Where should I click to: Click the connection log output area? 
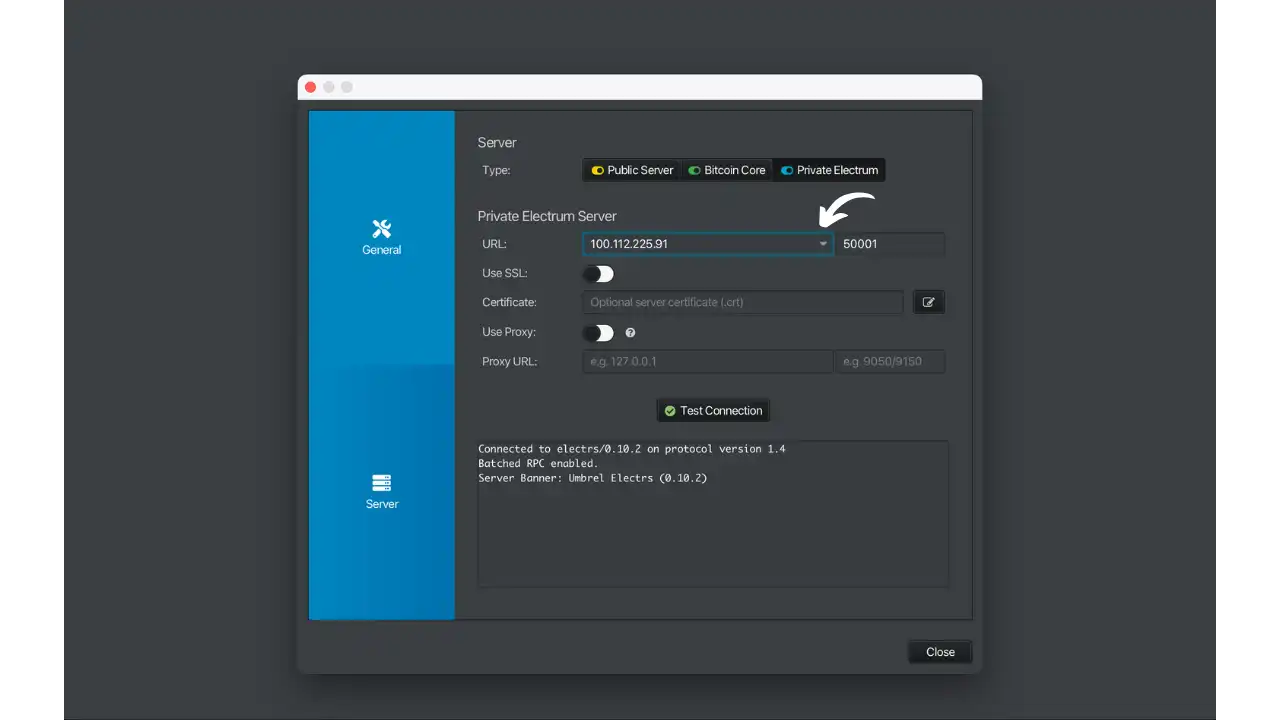(713, 512)
